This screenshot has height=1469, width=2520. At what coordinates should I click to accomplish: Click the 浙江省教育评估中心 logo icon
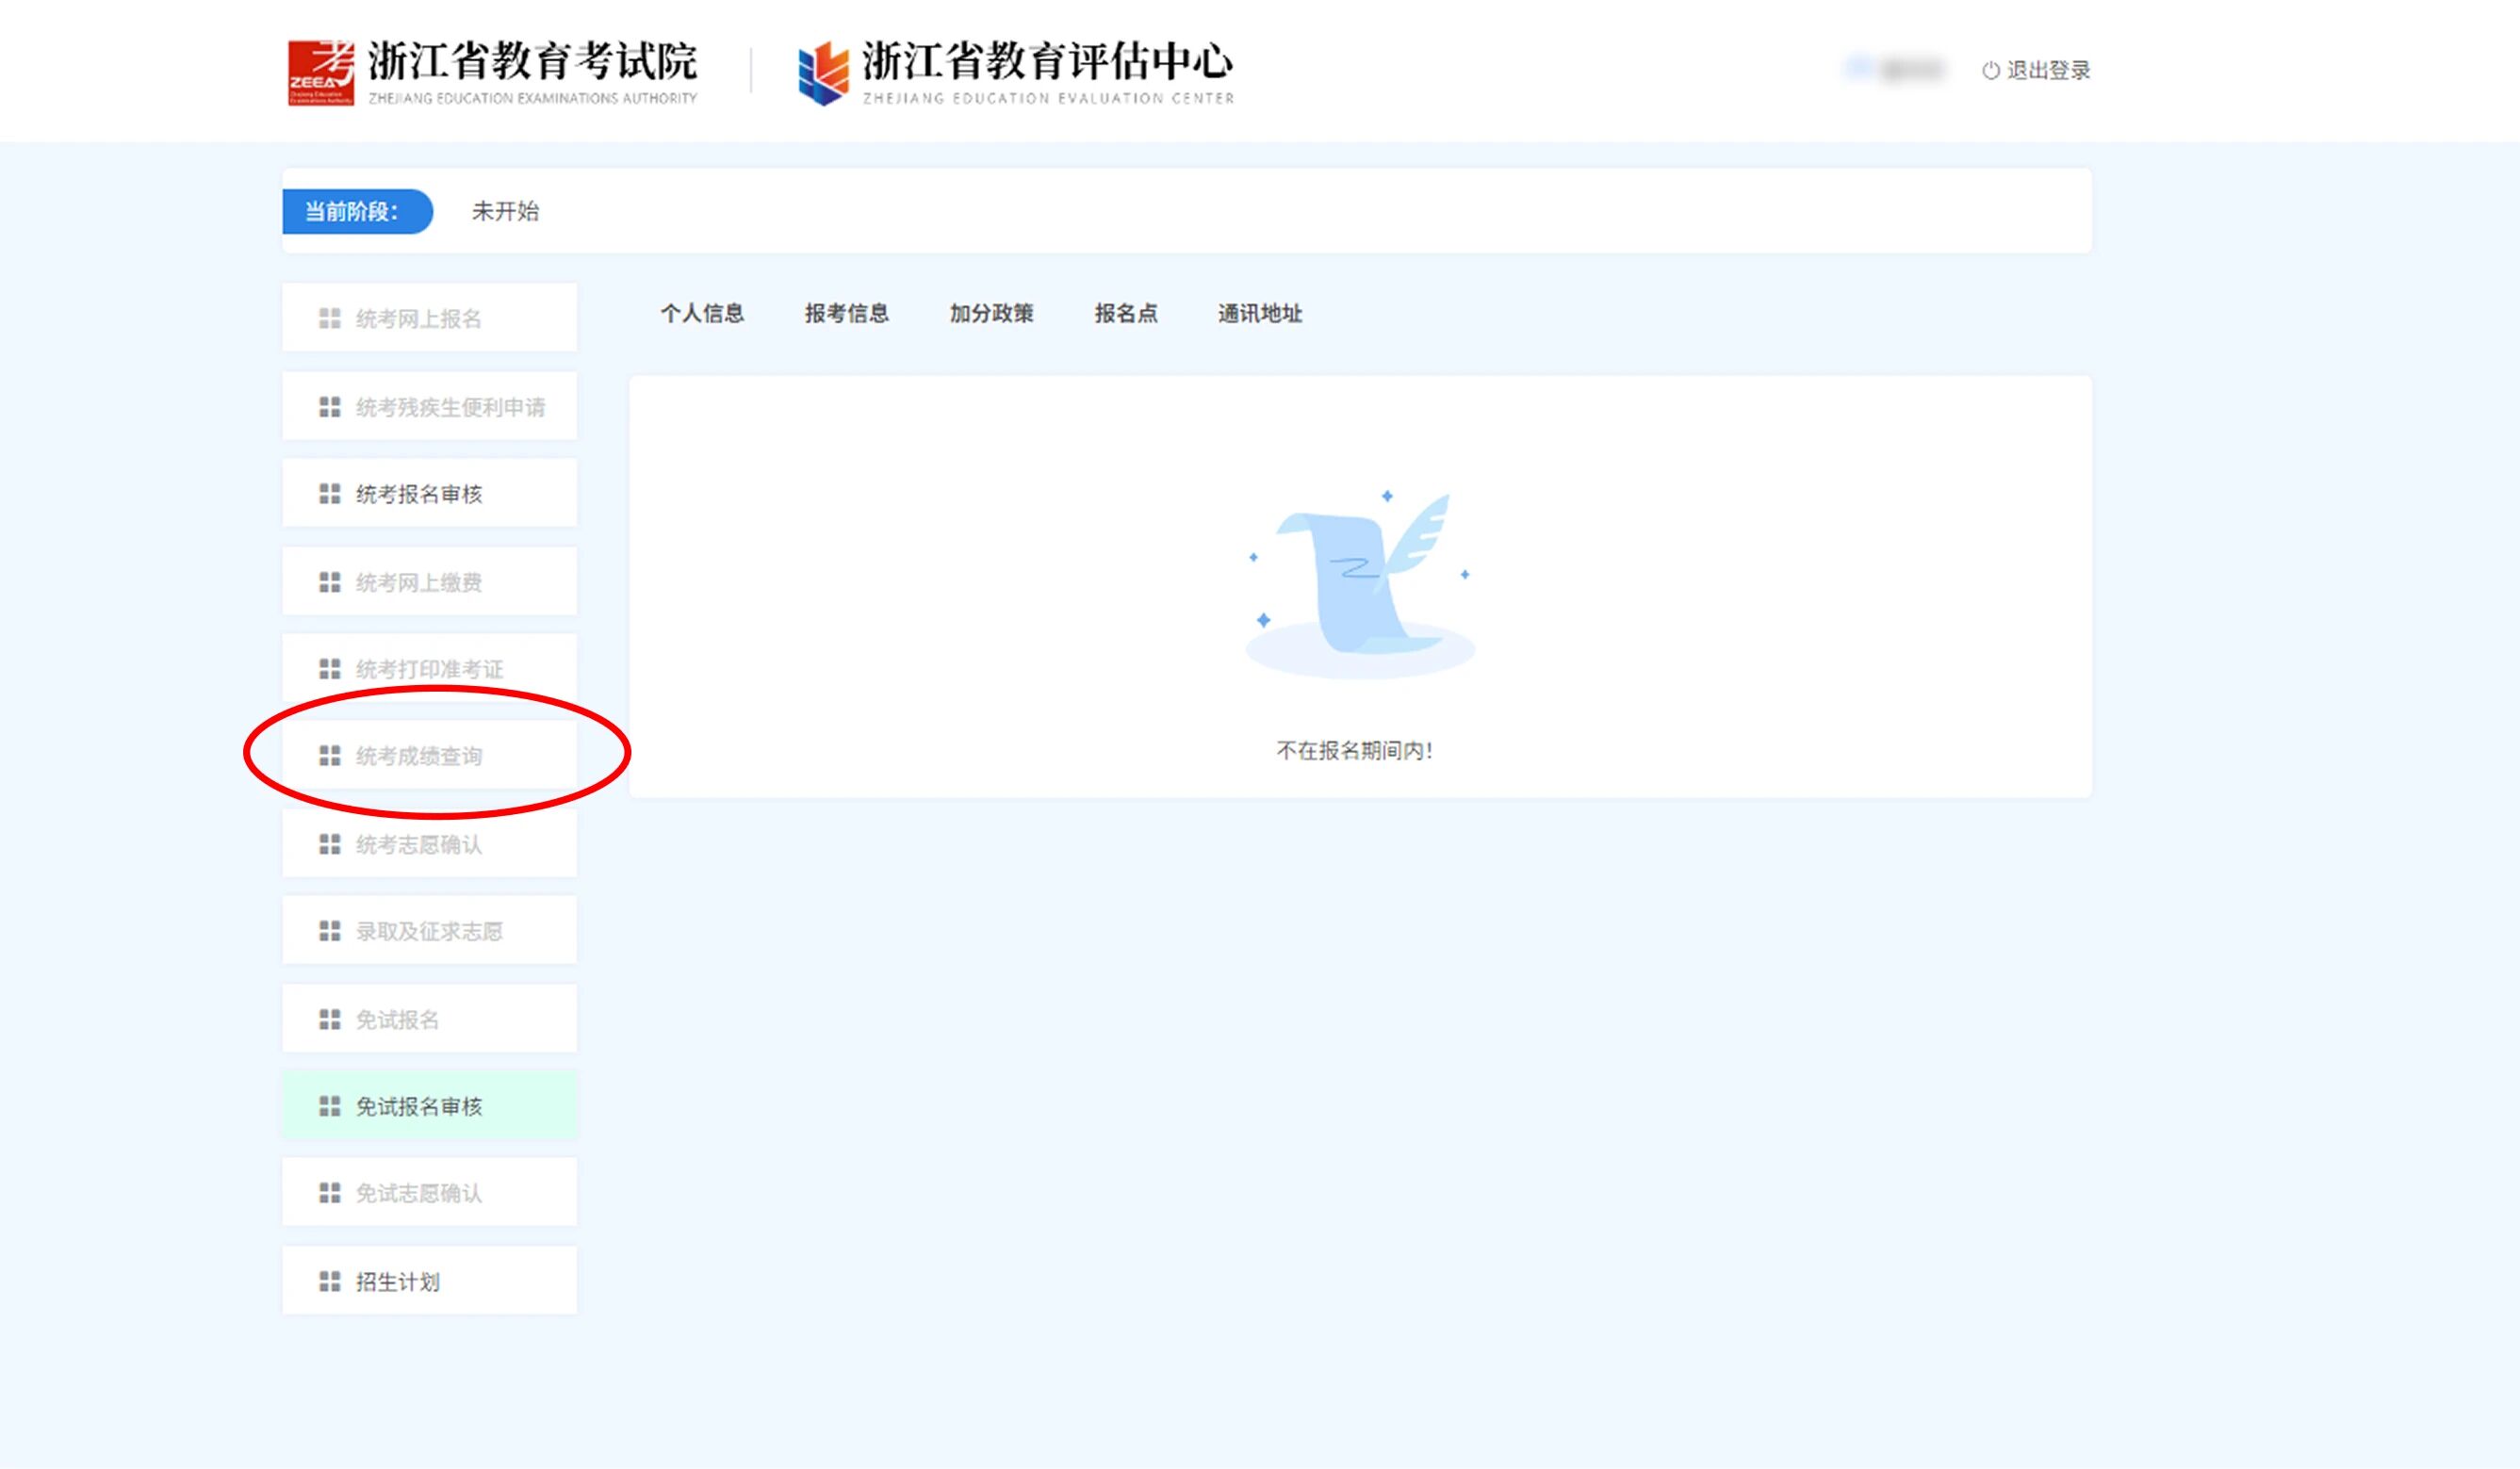click(x=823, y=72)
